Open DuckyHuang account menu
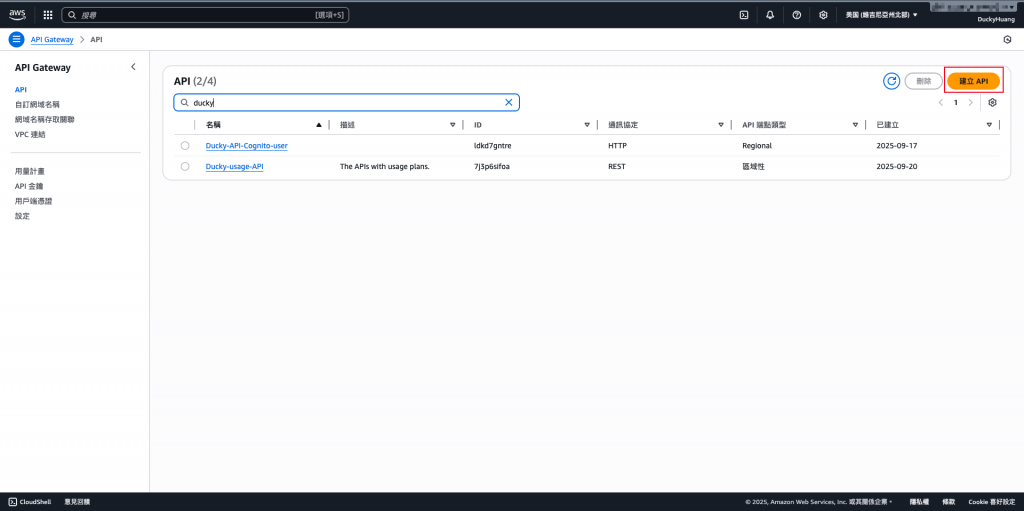Screen dimensions: 1024x511 995,20
